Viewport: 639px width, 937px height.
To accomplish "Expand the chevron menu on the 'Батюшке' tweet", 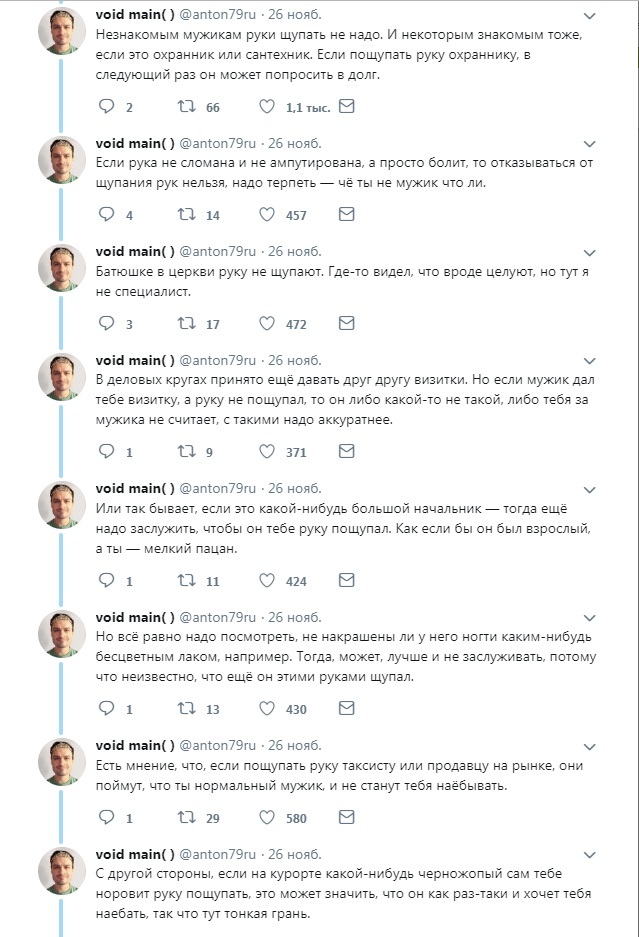I will (x=589, y=252).
